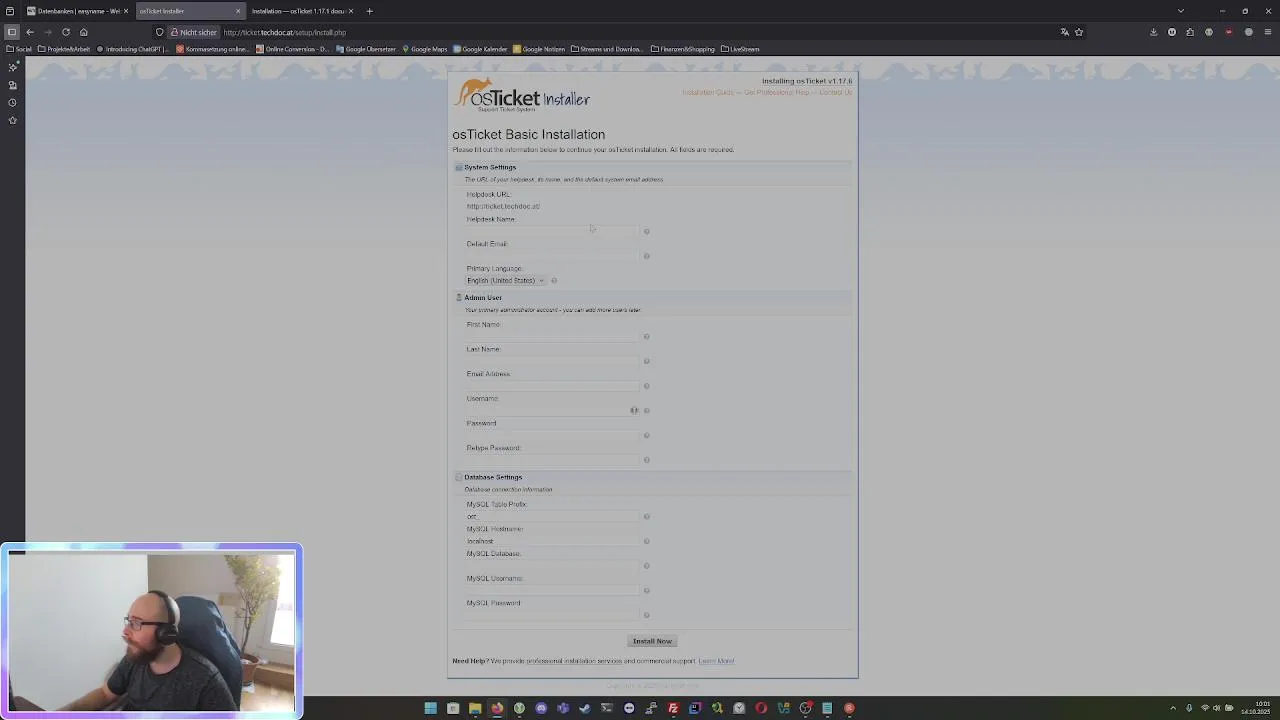Open the Firefox hamburger menu
Viewport: 1280px width, 720px height.
1267,32
